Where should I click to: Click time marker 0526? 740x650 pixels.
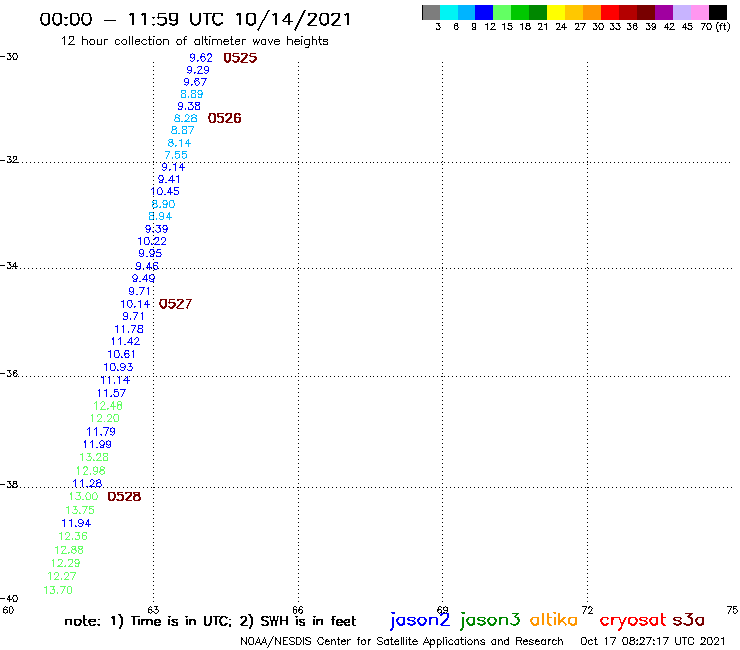[225, 118]
